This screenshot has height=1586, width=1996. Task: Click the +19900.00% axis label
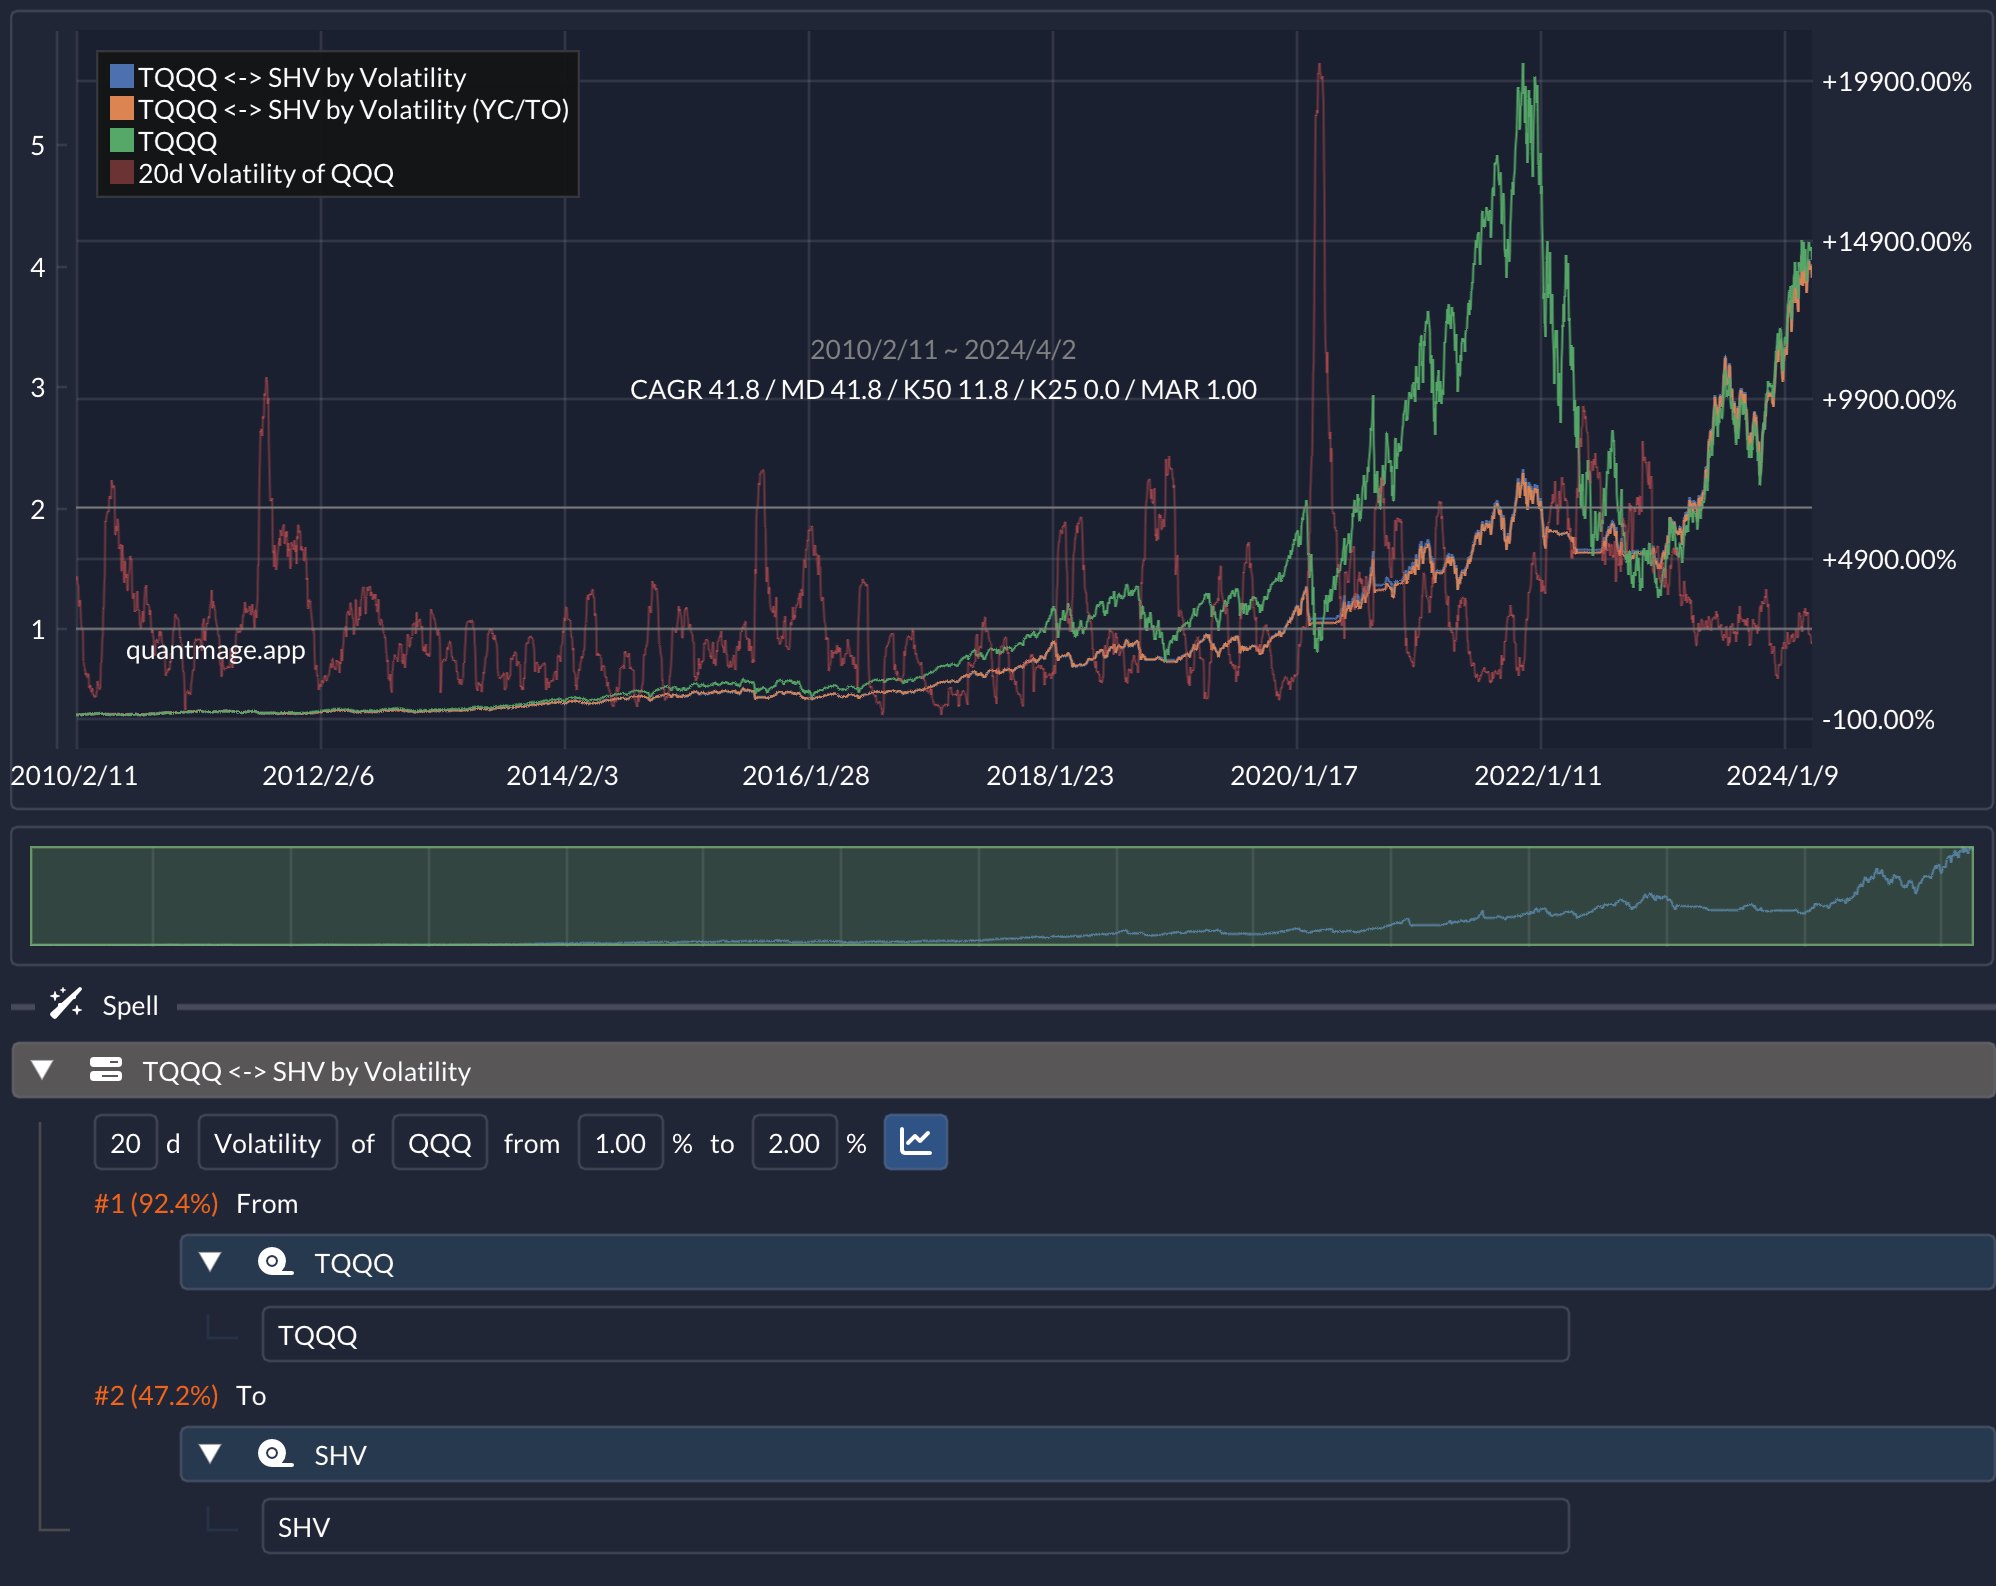1896,81
